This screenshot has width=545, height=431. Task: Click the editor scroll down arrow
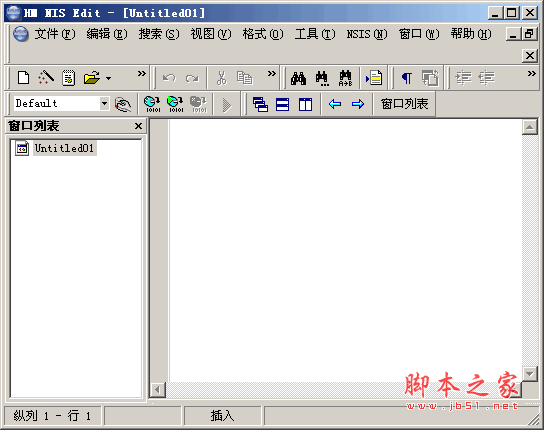tap(530, 374)
